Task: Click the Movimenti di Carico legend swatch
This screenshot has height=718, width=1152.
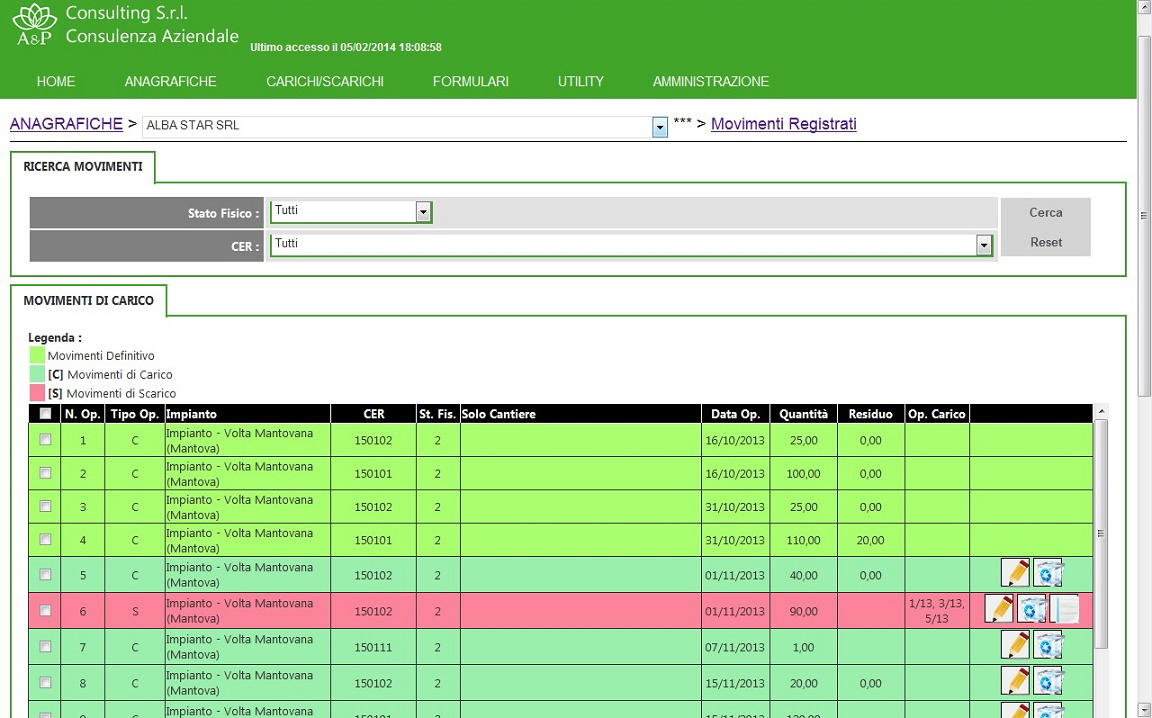Action: (x=37, y=374)
